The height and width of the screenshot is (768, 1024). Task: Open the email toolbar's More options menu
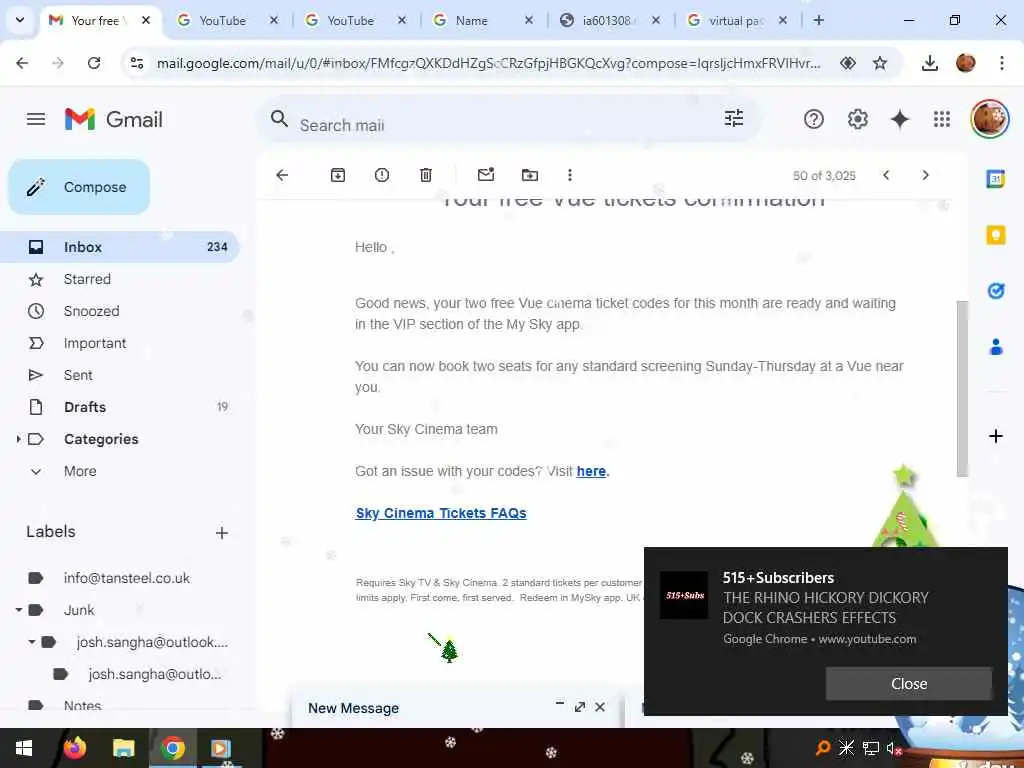(x=570, y=175)
